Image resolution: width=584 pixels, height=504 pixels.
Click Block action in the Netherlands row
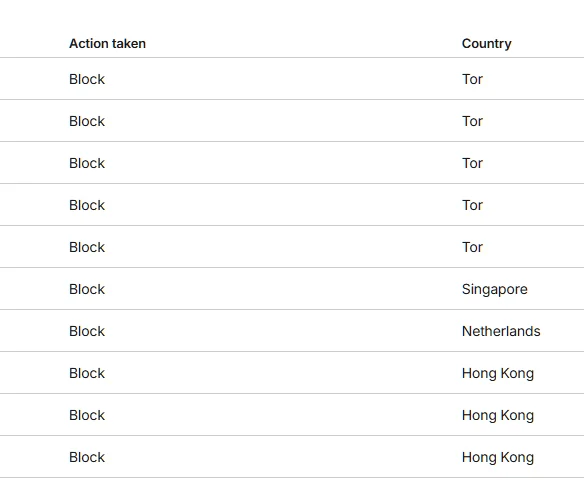(87, 331)
